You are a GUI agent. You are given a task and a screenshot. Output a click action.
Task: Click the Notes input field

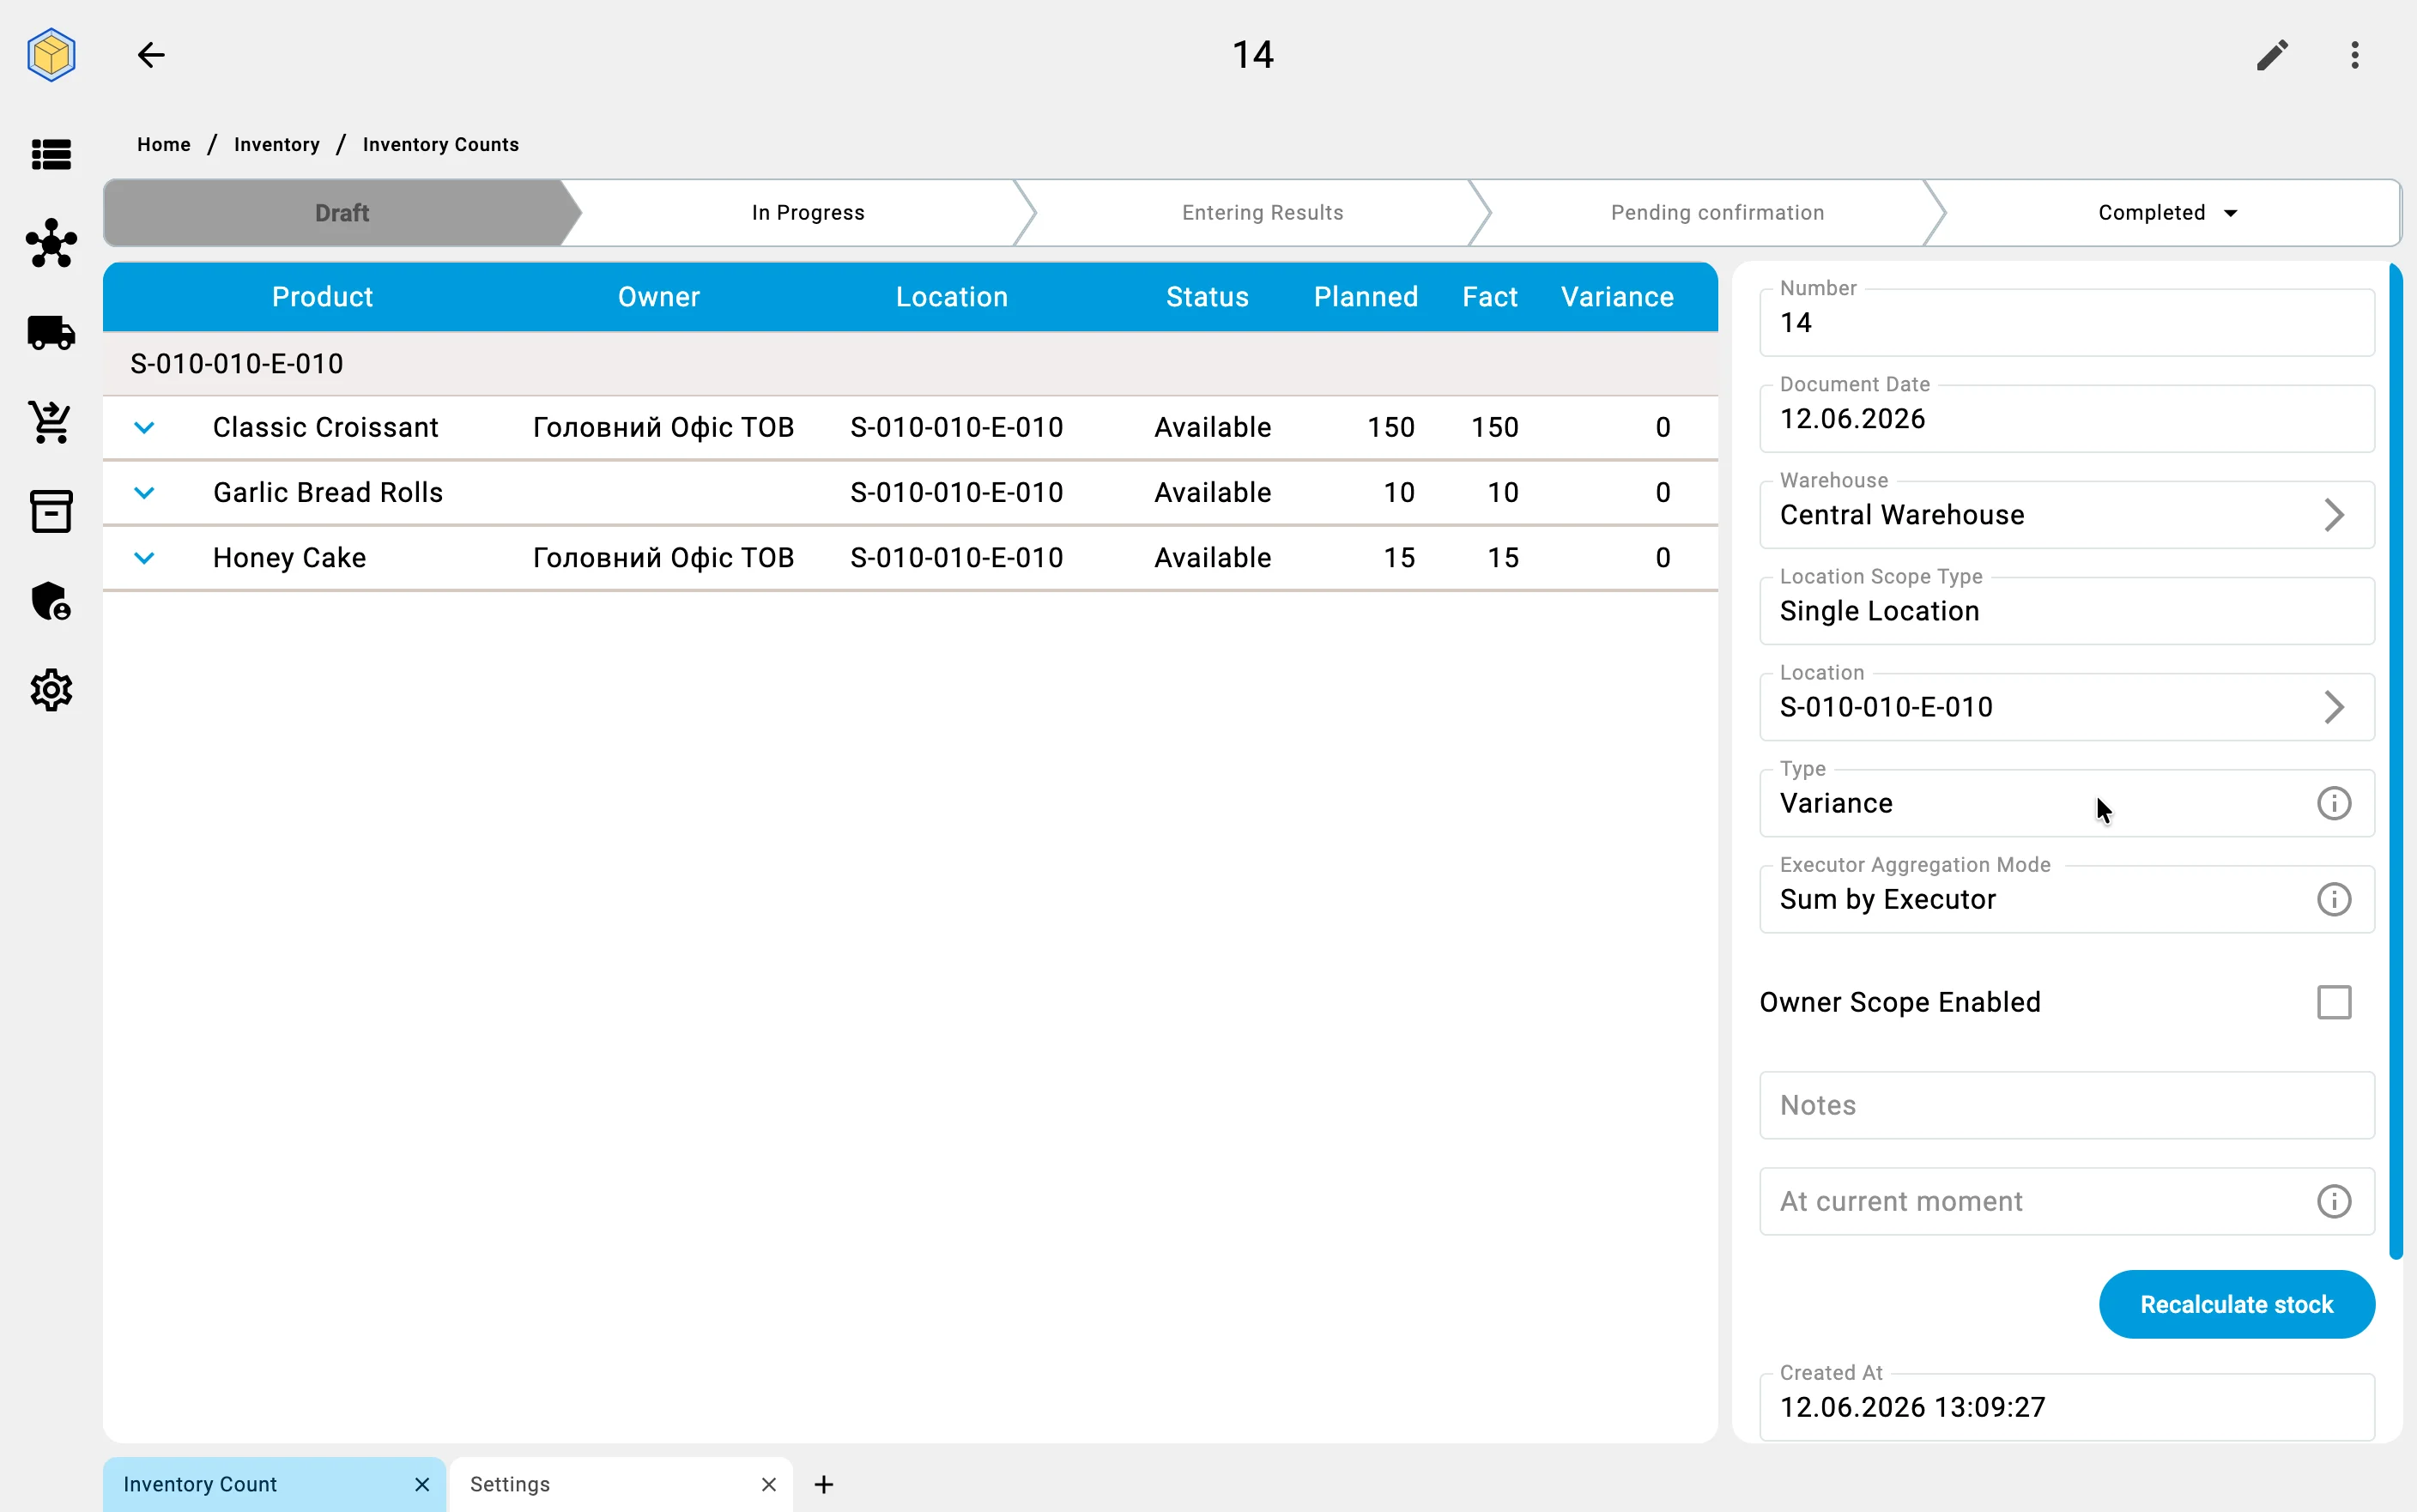(2066, 1105)
